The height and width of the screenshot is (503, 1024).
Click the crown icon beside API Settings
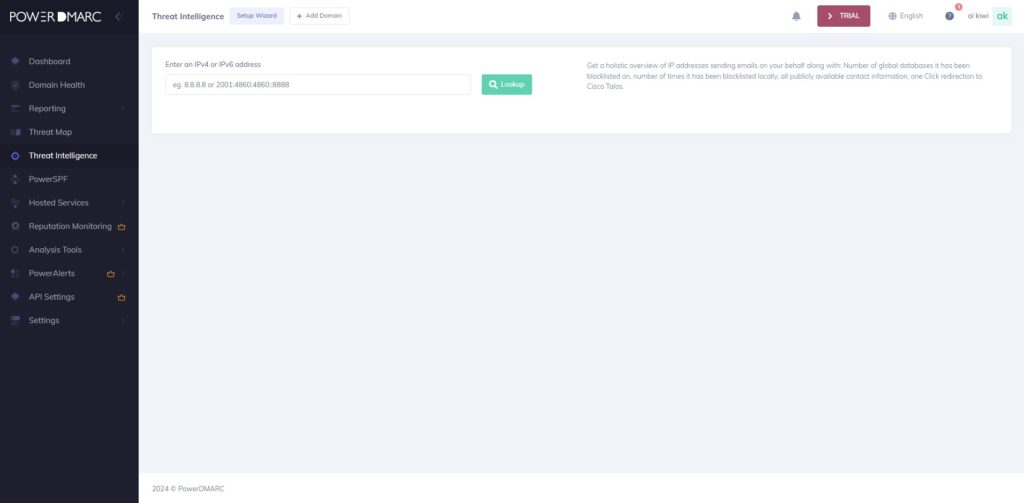121,297
